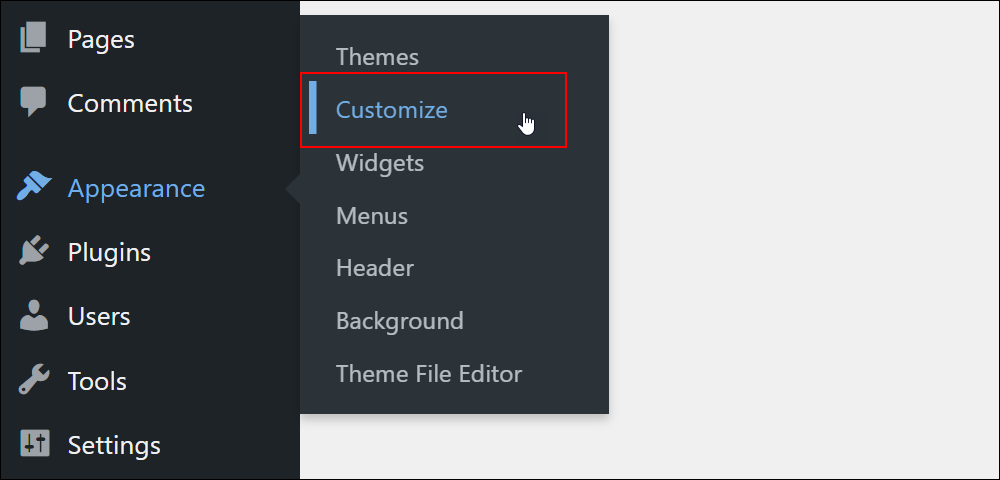This screenshot has height=480, width=1000.
Task: Click the Plugins plug icon
Action: [34, 251]
